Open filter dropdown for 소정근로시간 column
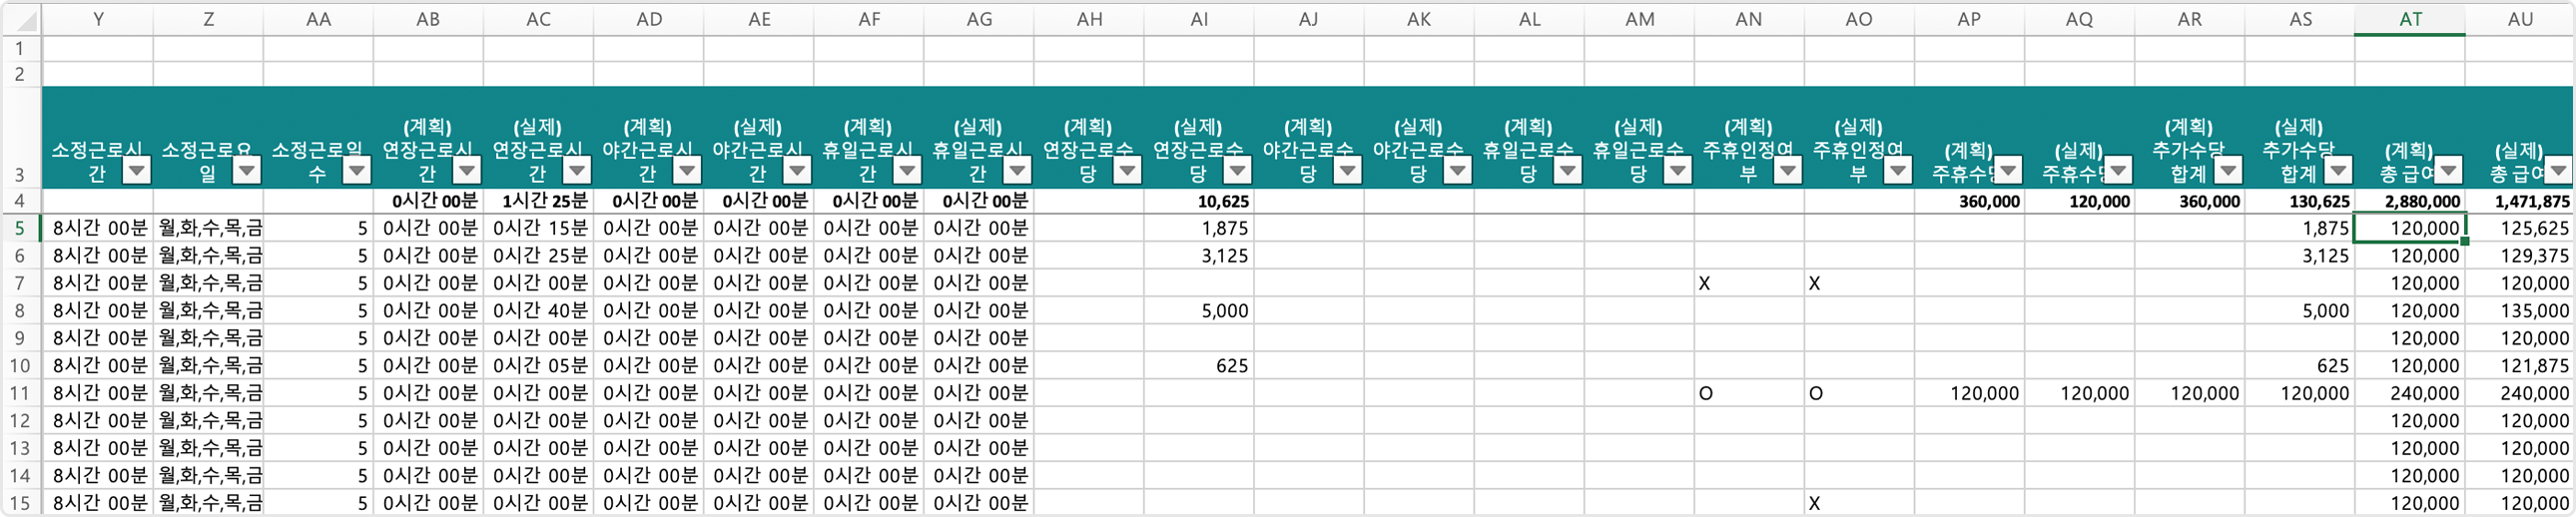 [137, 171]
